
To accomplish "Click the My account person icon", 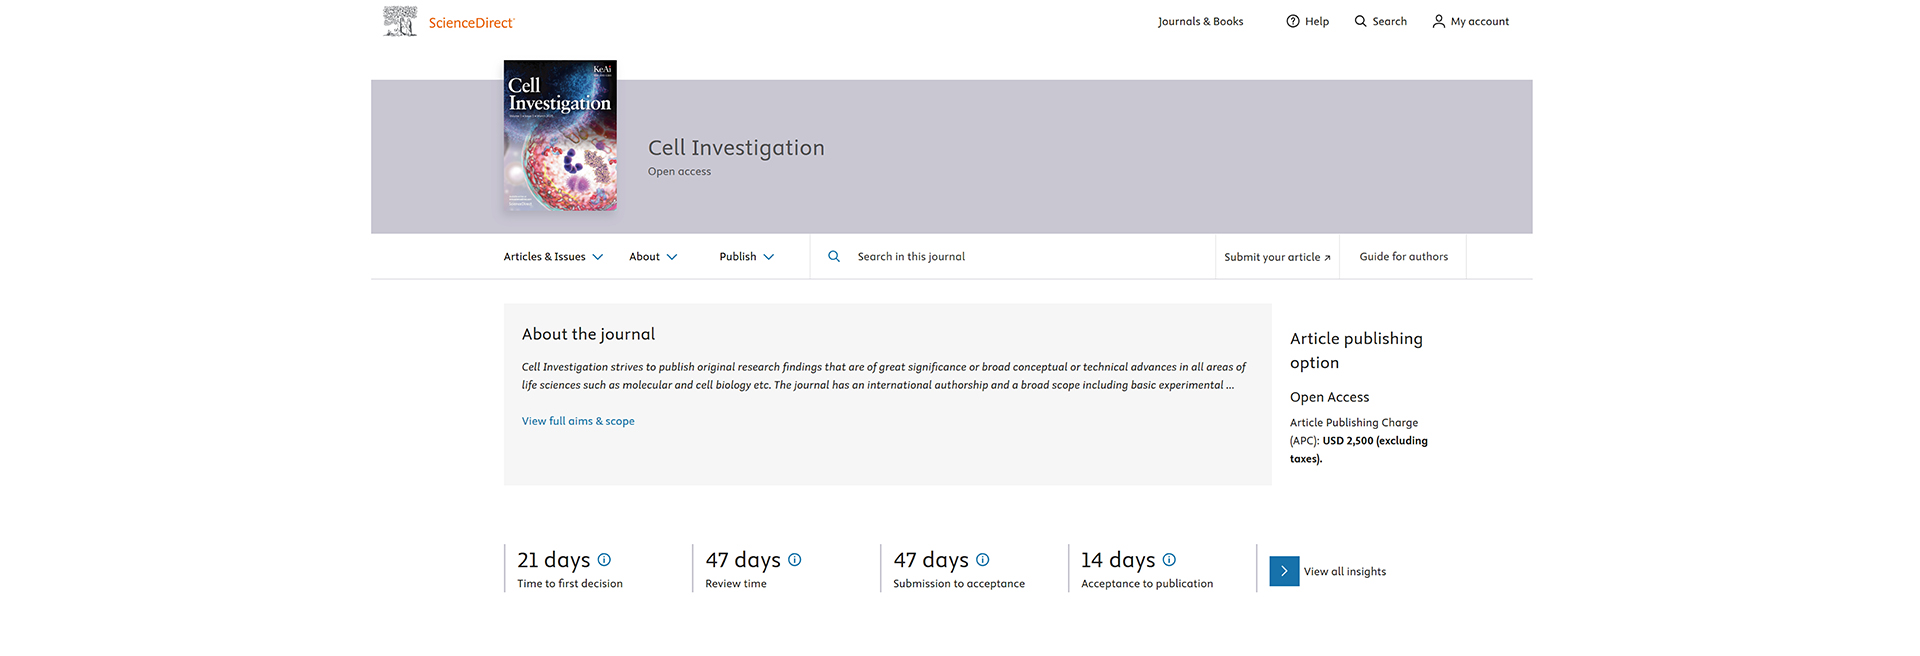I will coord(1439,21).
